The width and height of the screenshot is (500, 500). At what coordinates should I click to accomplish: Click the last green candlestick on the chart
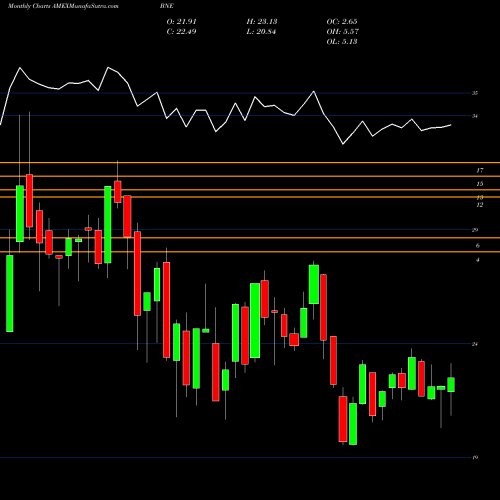(x=451, y=385)
